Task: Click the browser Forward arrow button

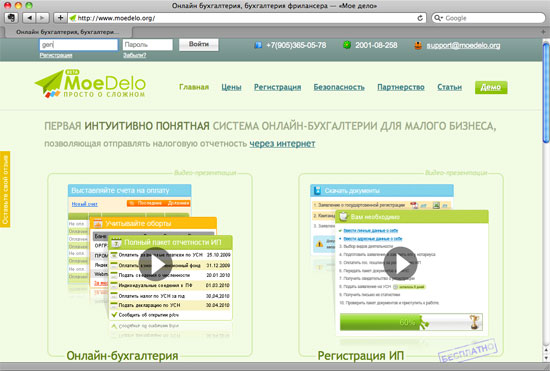Action: point(42,18)
